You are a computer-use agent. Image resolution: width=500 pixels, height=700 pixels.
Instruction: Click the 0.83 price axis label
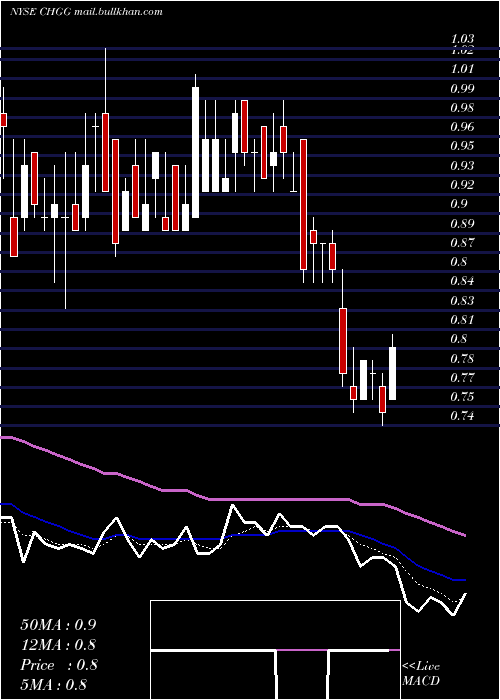(462, 301)
